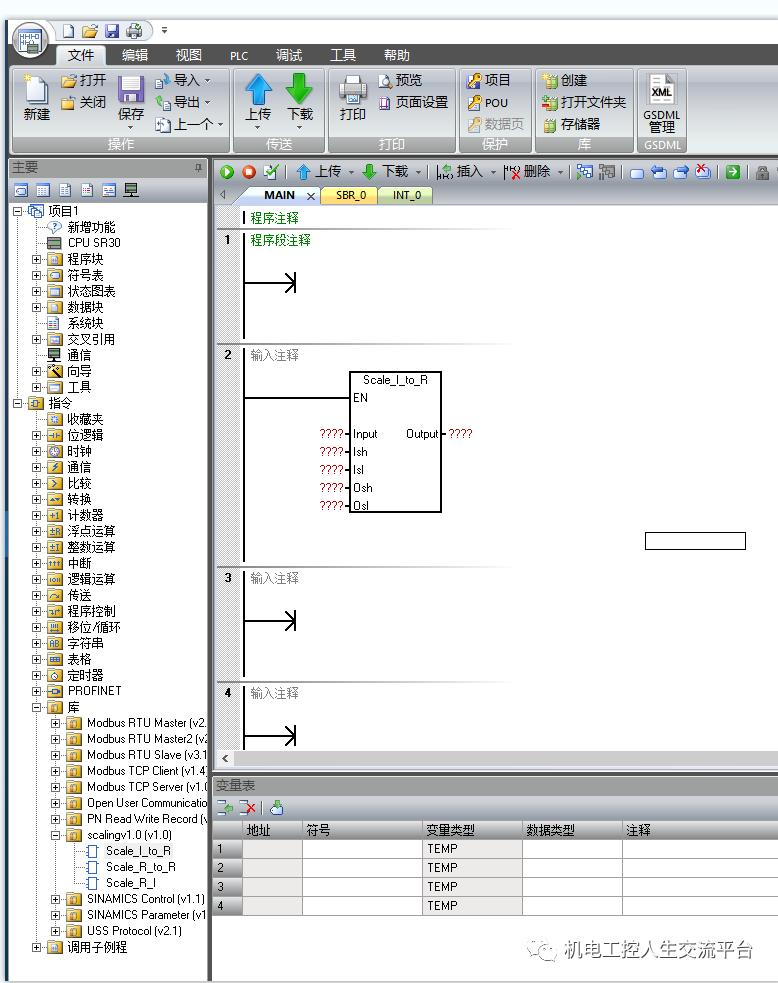Collapse the scalingv1.0 library node
This screenshot has width=778, height=983.
pos(56,835)
